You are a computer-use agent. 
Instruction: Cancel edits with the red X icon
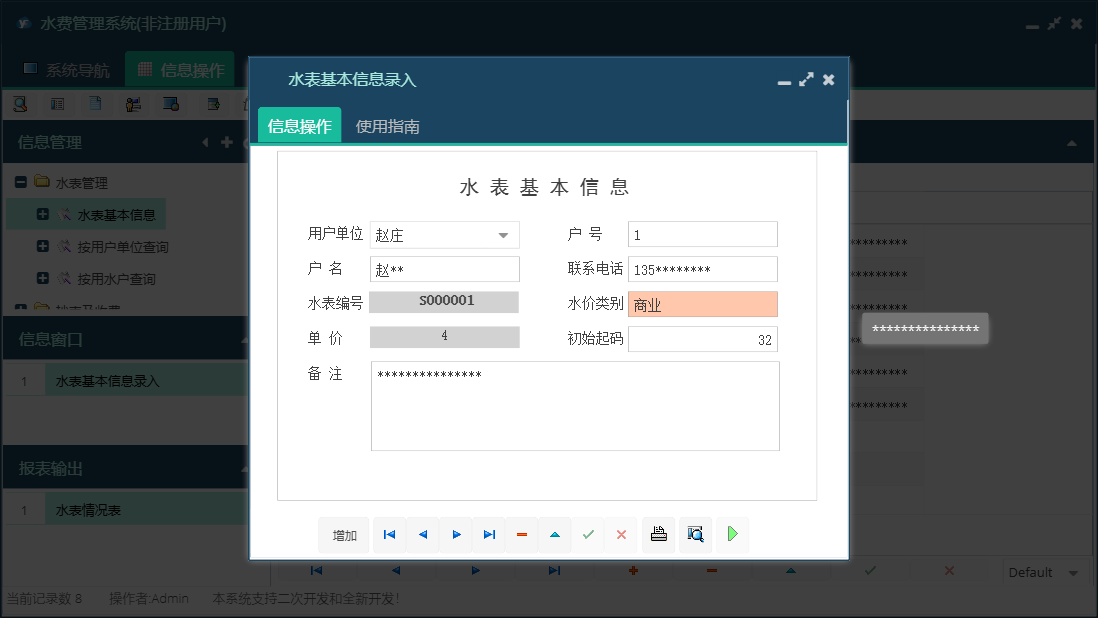point(621,535)
